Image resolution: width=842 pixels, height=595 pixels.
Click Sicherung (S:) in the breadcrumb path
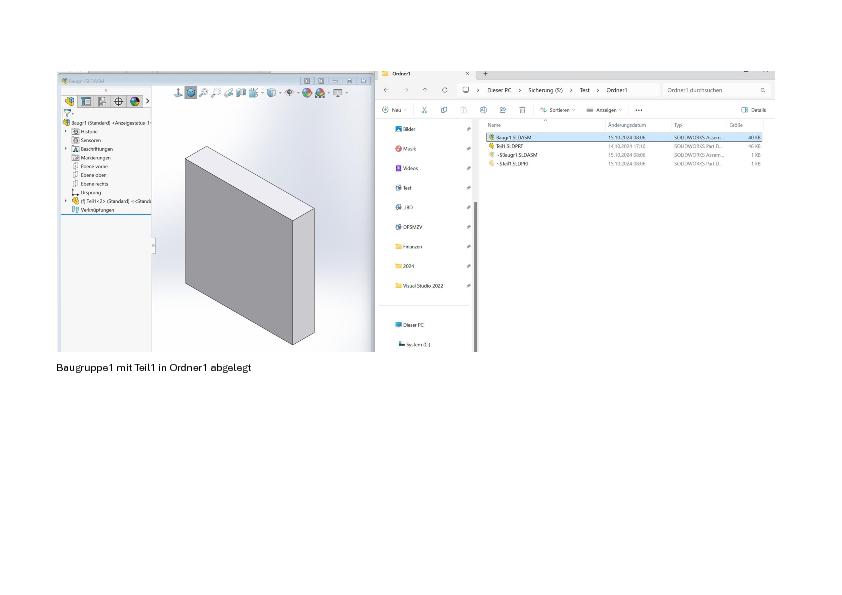tap(545, 90)
